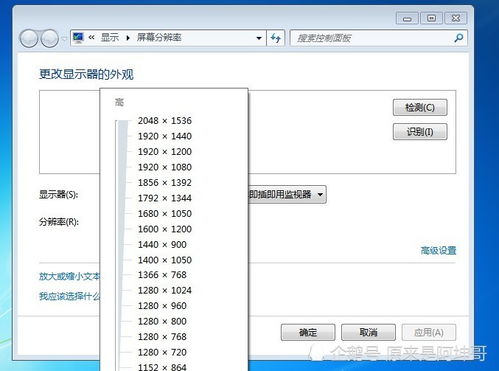Click the double chevron in address bar

(91, 37)
